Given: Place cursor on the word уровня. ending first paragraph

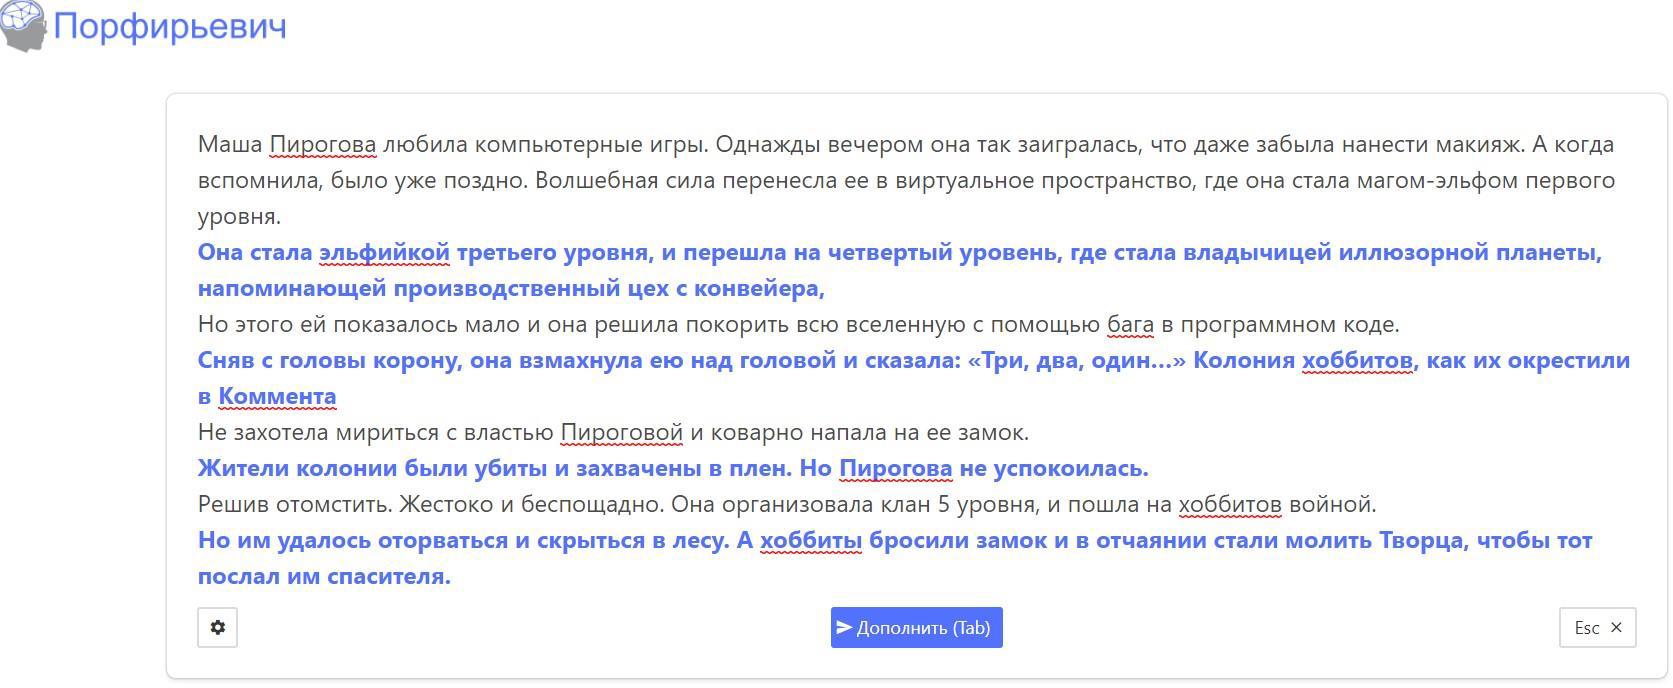Looking at the screenshot, I should pyautogui.click(x=238, y=217).
